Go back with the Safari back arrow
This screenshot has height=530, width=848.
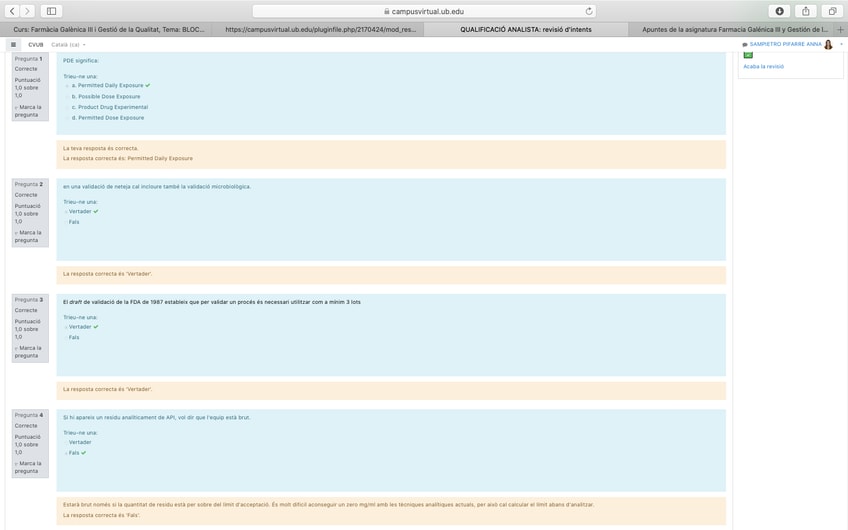click(x=12, y=11)
